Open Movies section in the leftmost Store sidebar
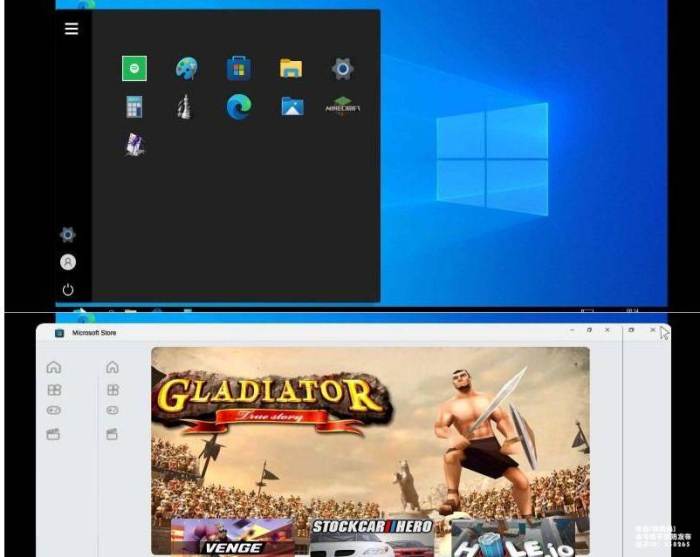Screen dimensions: 700x557 pos(53,434)
